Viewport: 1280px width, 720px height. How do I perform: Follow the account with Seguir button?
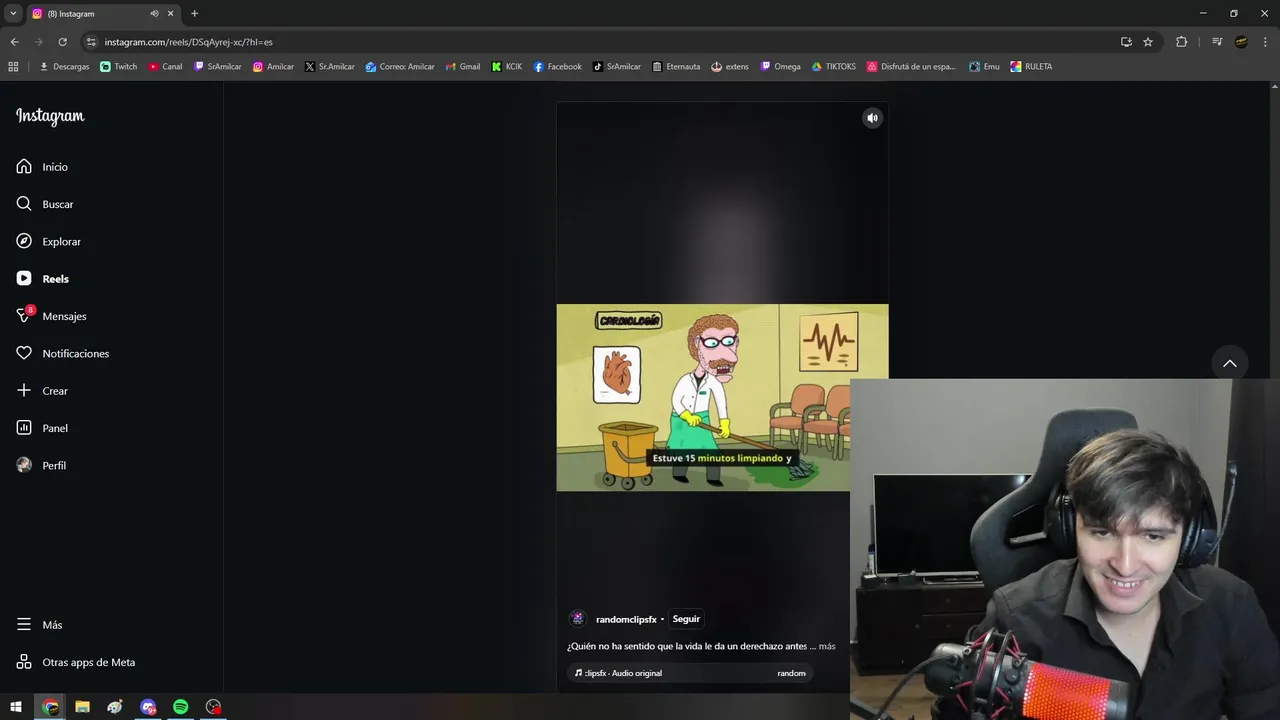[x=686, y=619]
